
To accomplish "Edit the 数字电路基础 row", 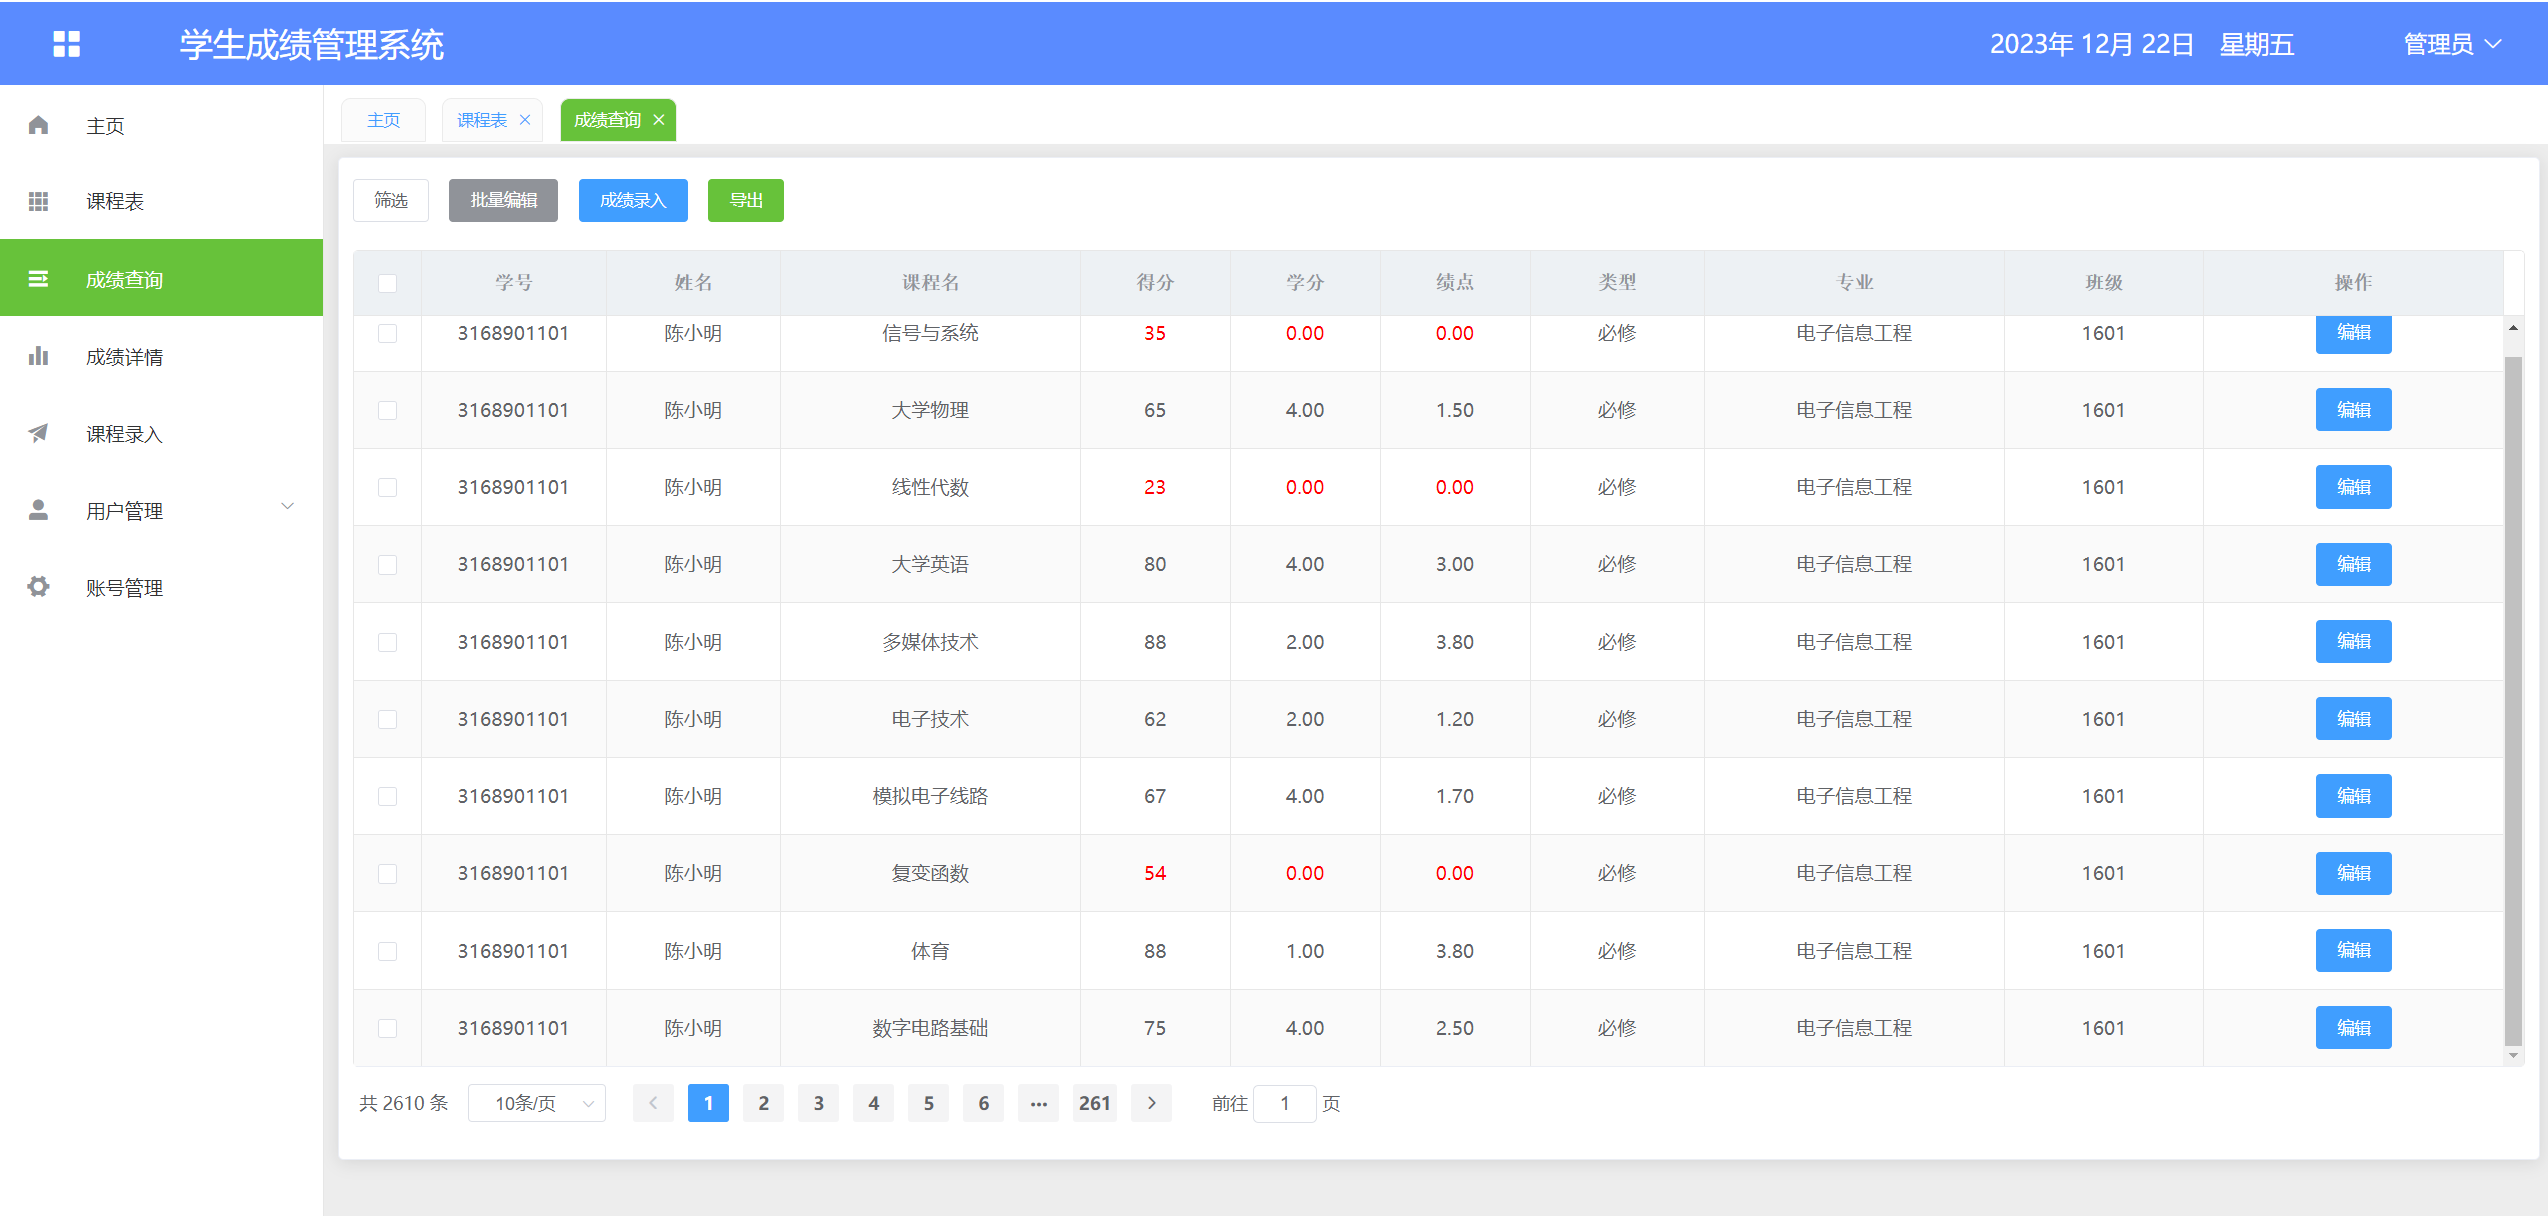I will (2353, 1028).
